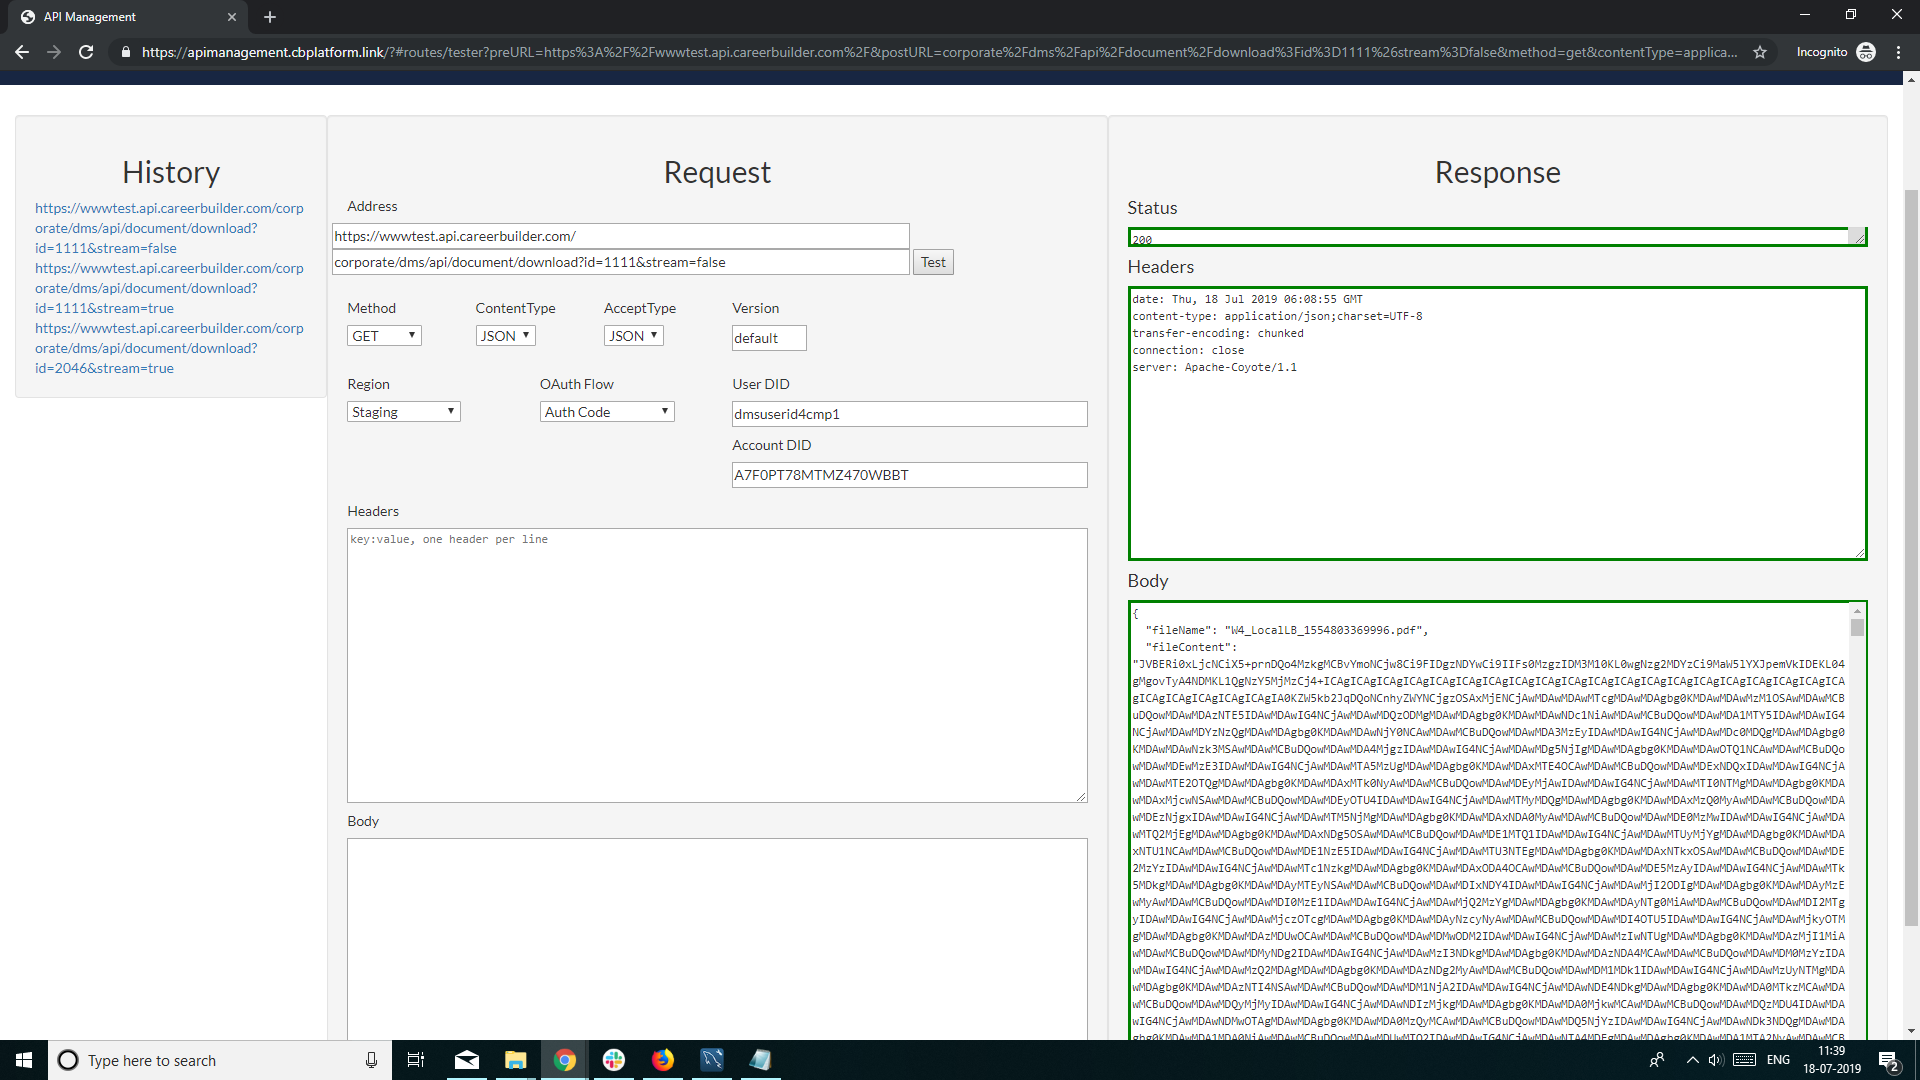Image resolution: width=1920 pixels, height=1080 pixels.
Task: Open File Explorer from taskbar
Action: point(516,1060)
